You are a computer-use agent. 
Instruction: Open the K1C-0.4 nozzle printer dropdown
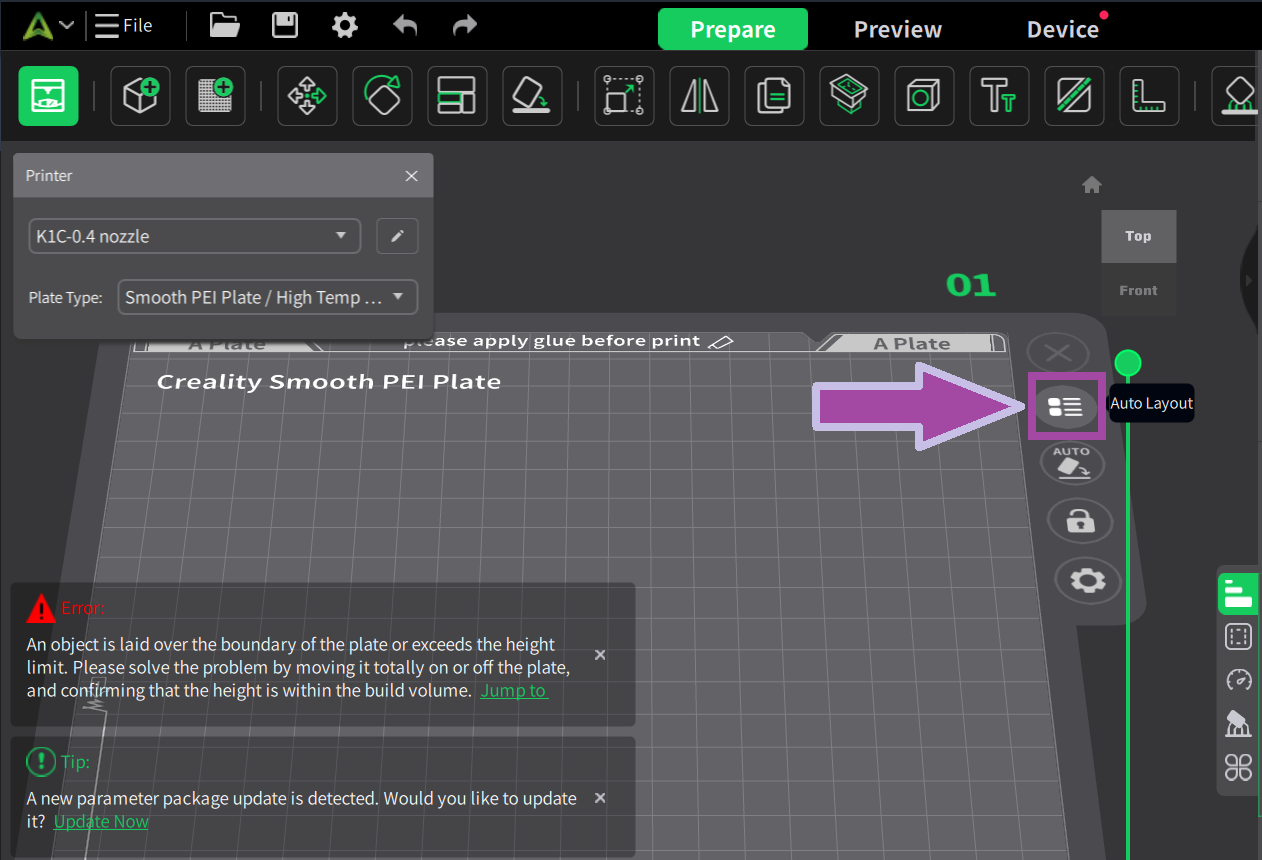[194, 237]
